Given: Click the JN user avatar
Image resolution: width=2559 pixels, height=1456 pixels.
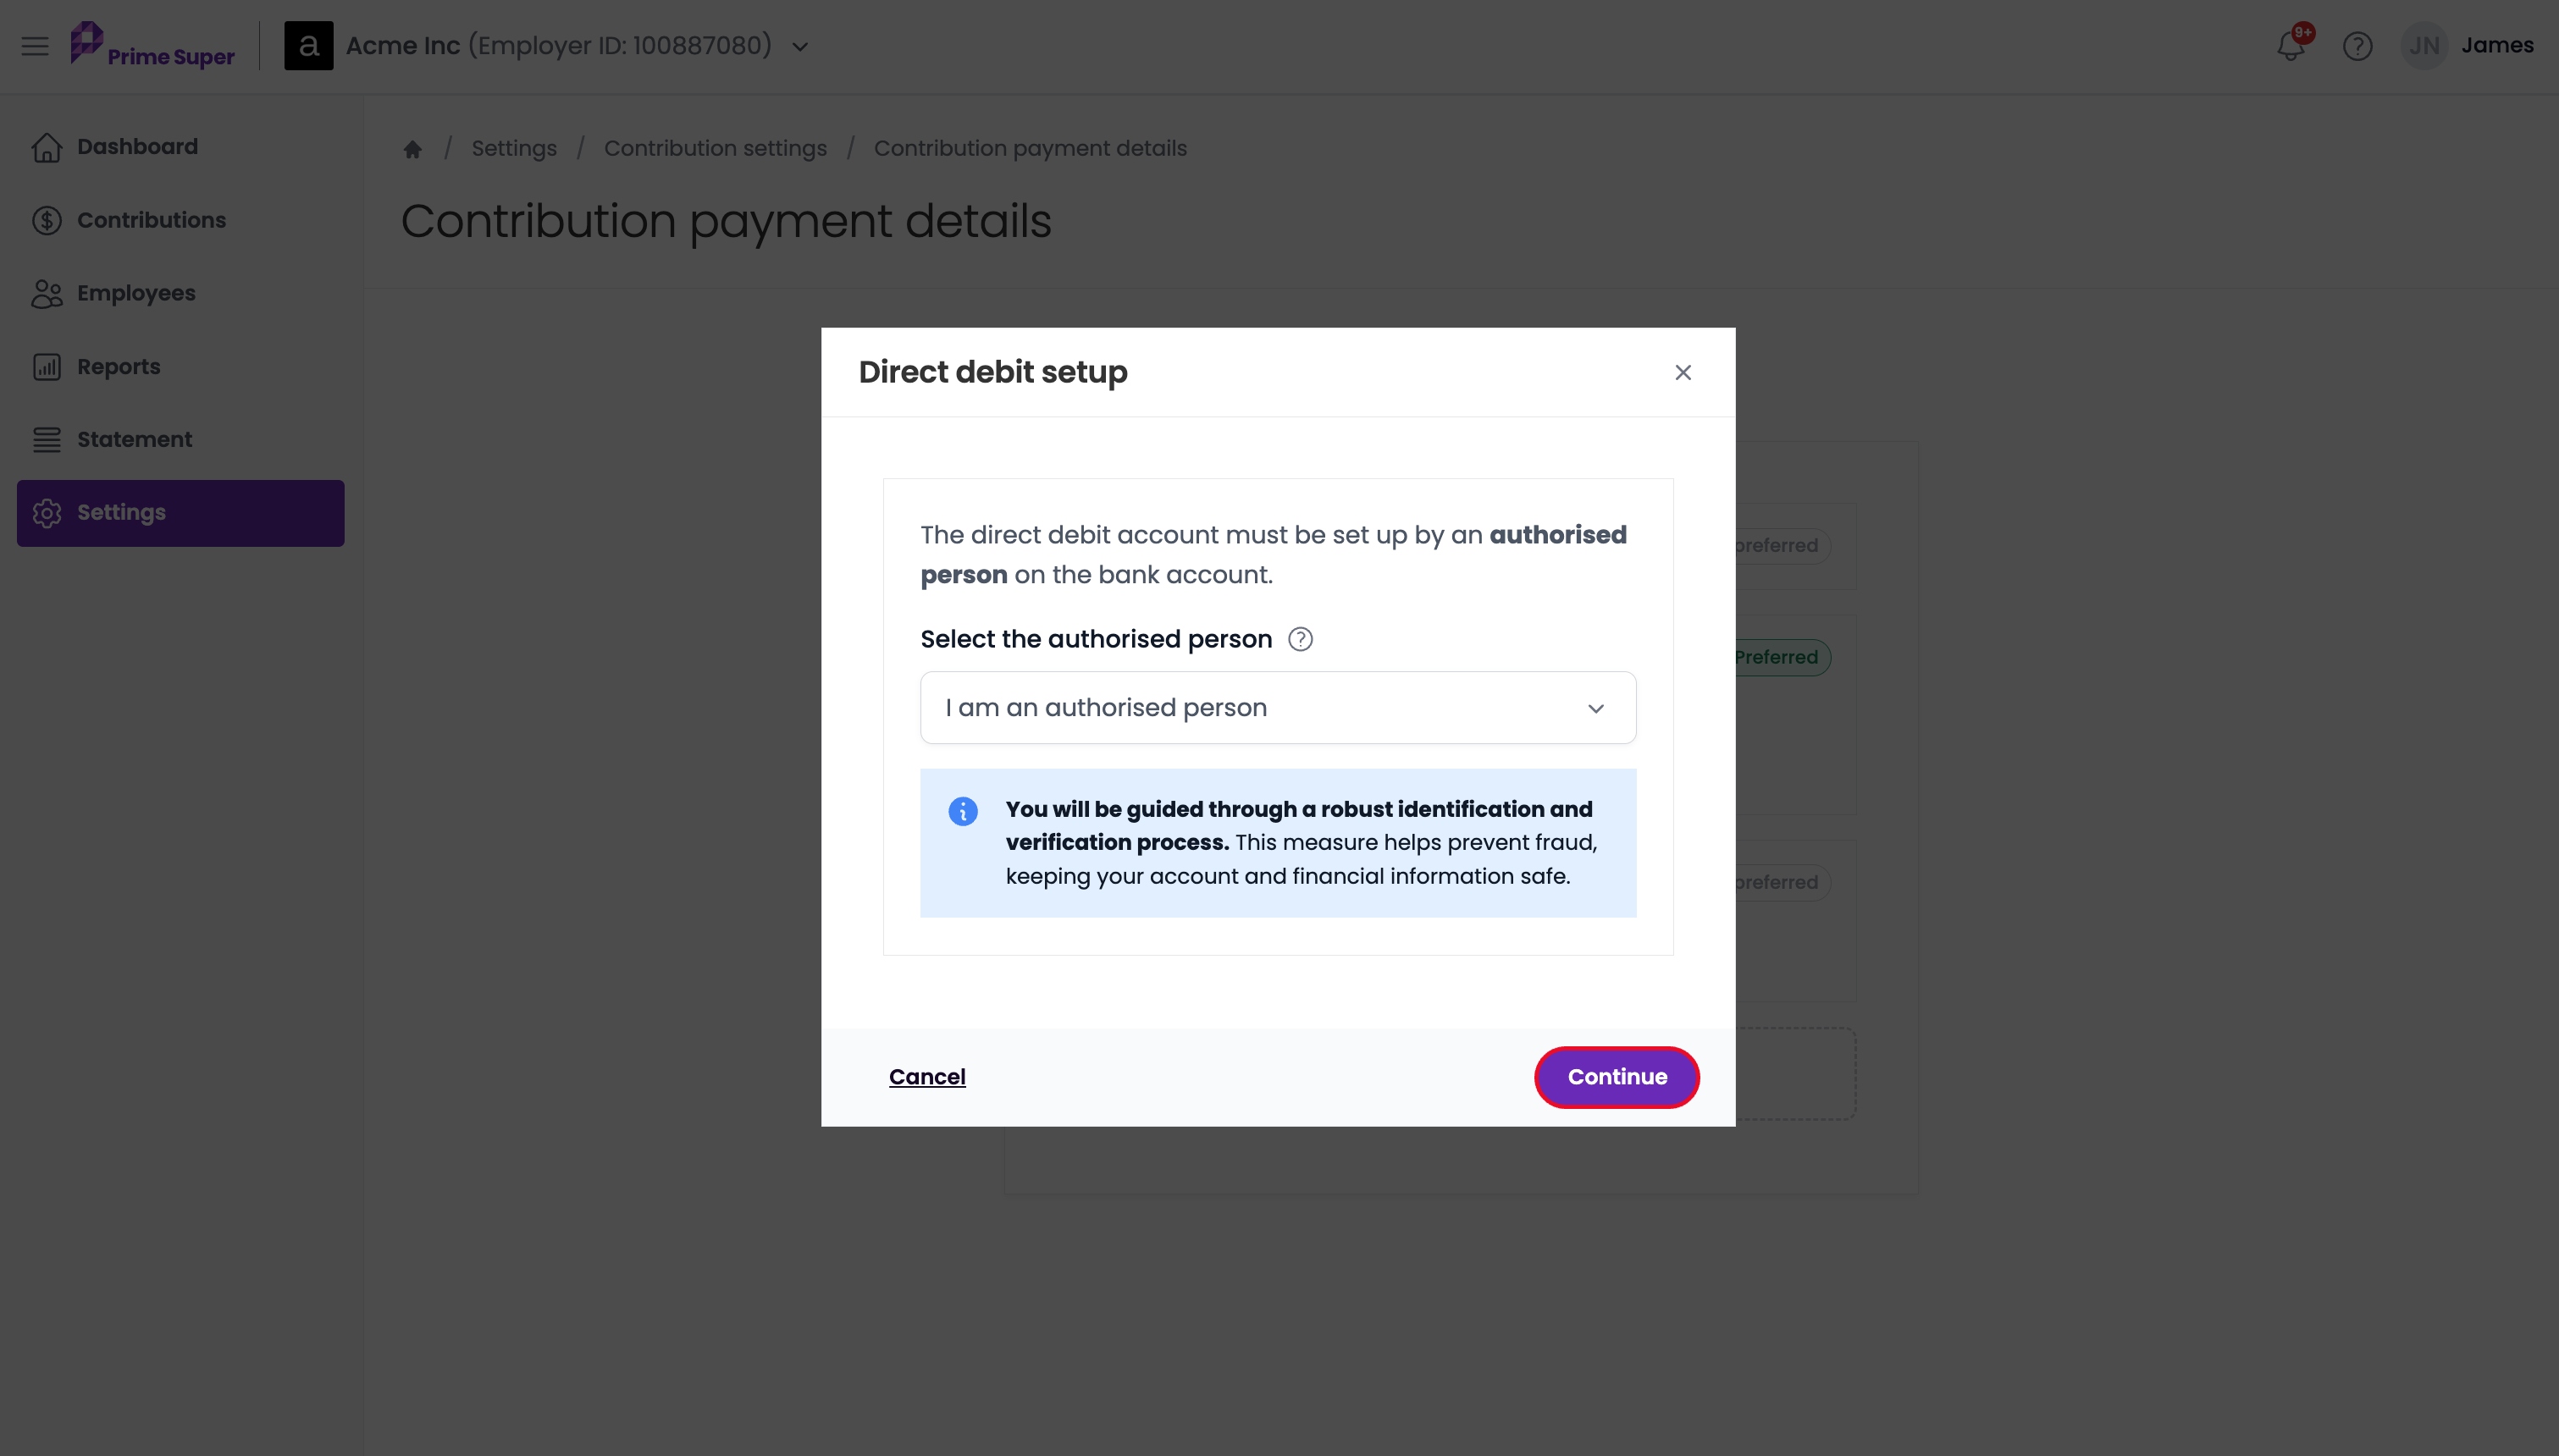Looking at the screenshot, I should pyautogui.click(x=2423, y=46).
